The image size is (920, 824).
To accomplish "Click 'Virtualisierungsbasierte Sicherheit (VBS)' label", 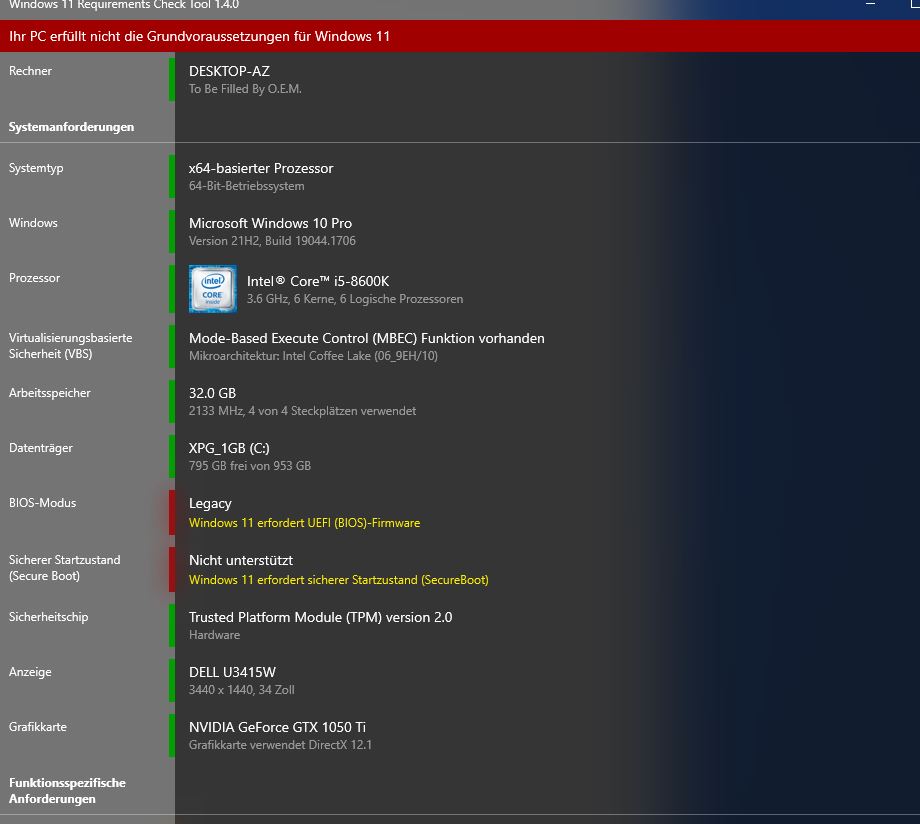I will 70,346.
